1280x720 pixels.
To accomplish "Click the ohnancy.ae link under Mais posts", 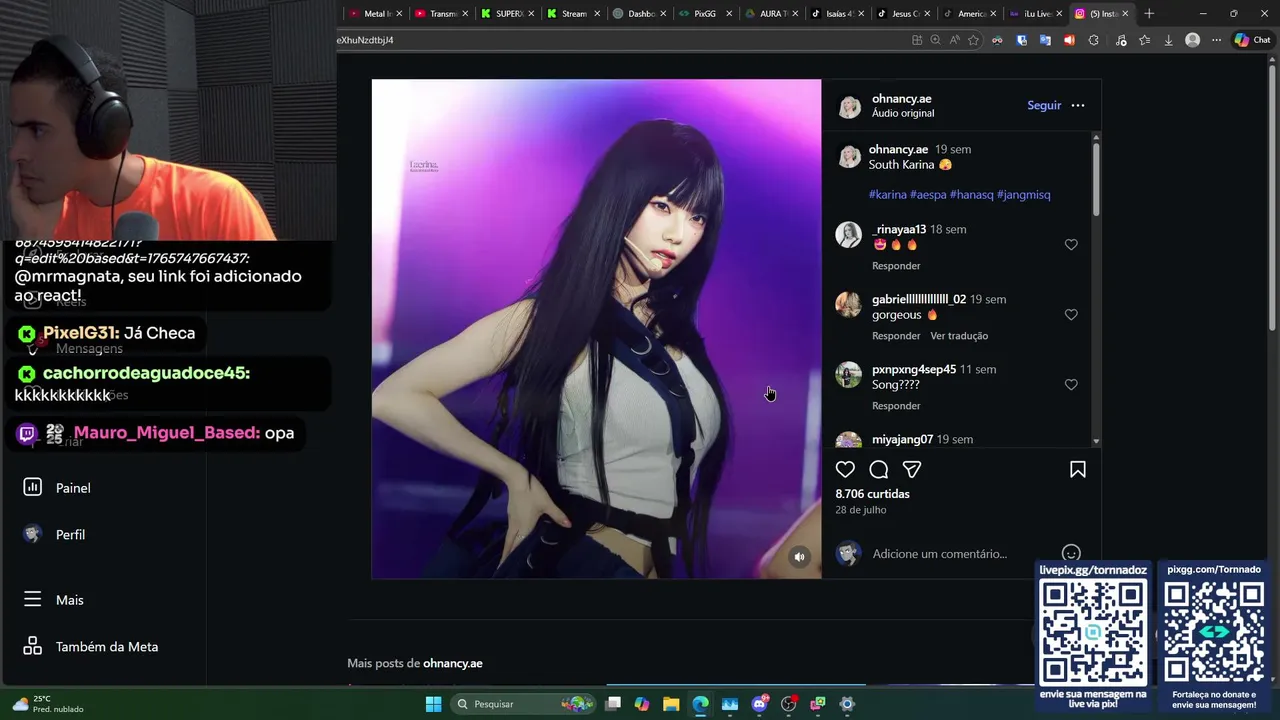I will pyautogui.click(x=452, y=663).
